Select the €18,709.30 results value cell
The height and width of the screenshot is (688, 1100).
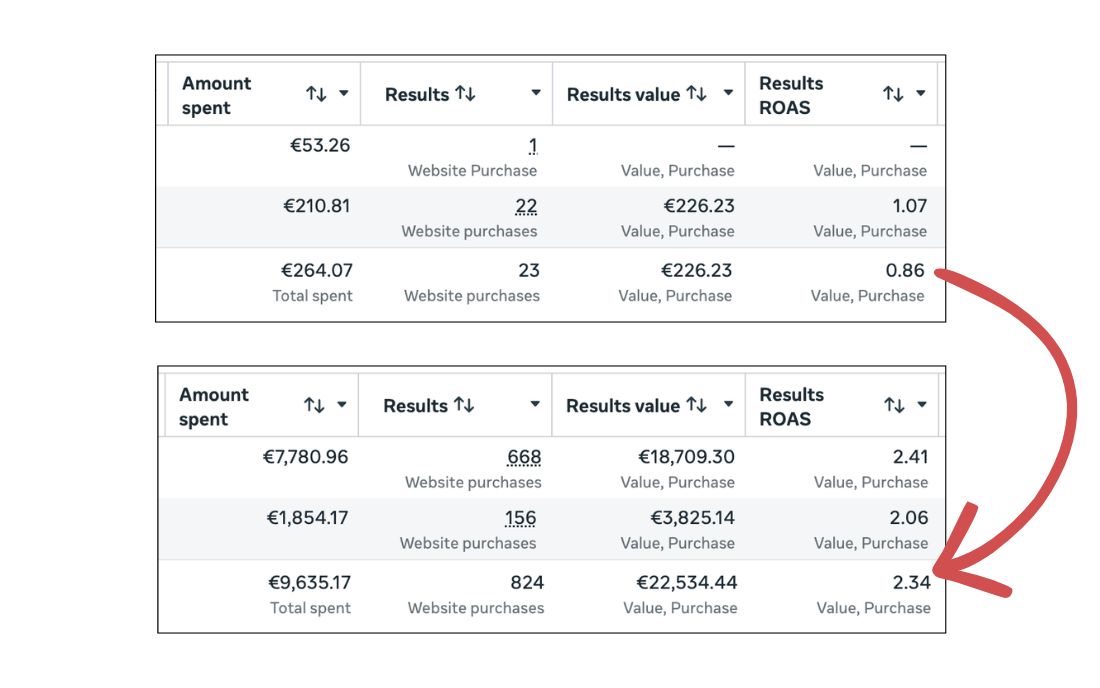pos(686,458)
